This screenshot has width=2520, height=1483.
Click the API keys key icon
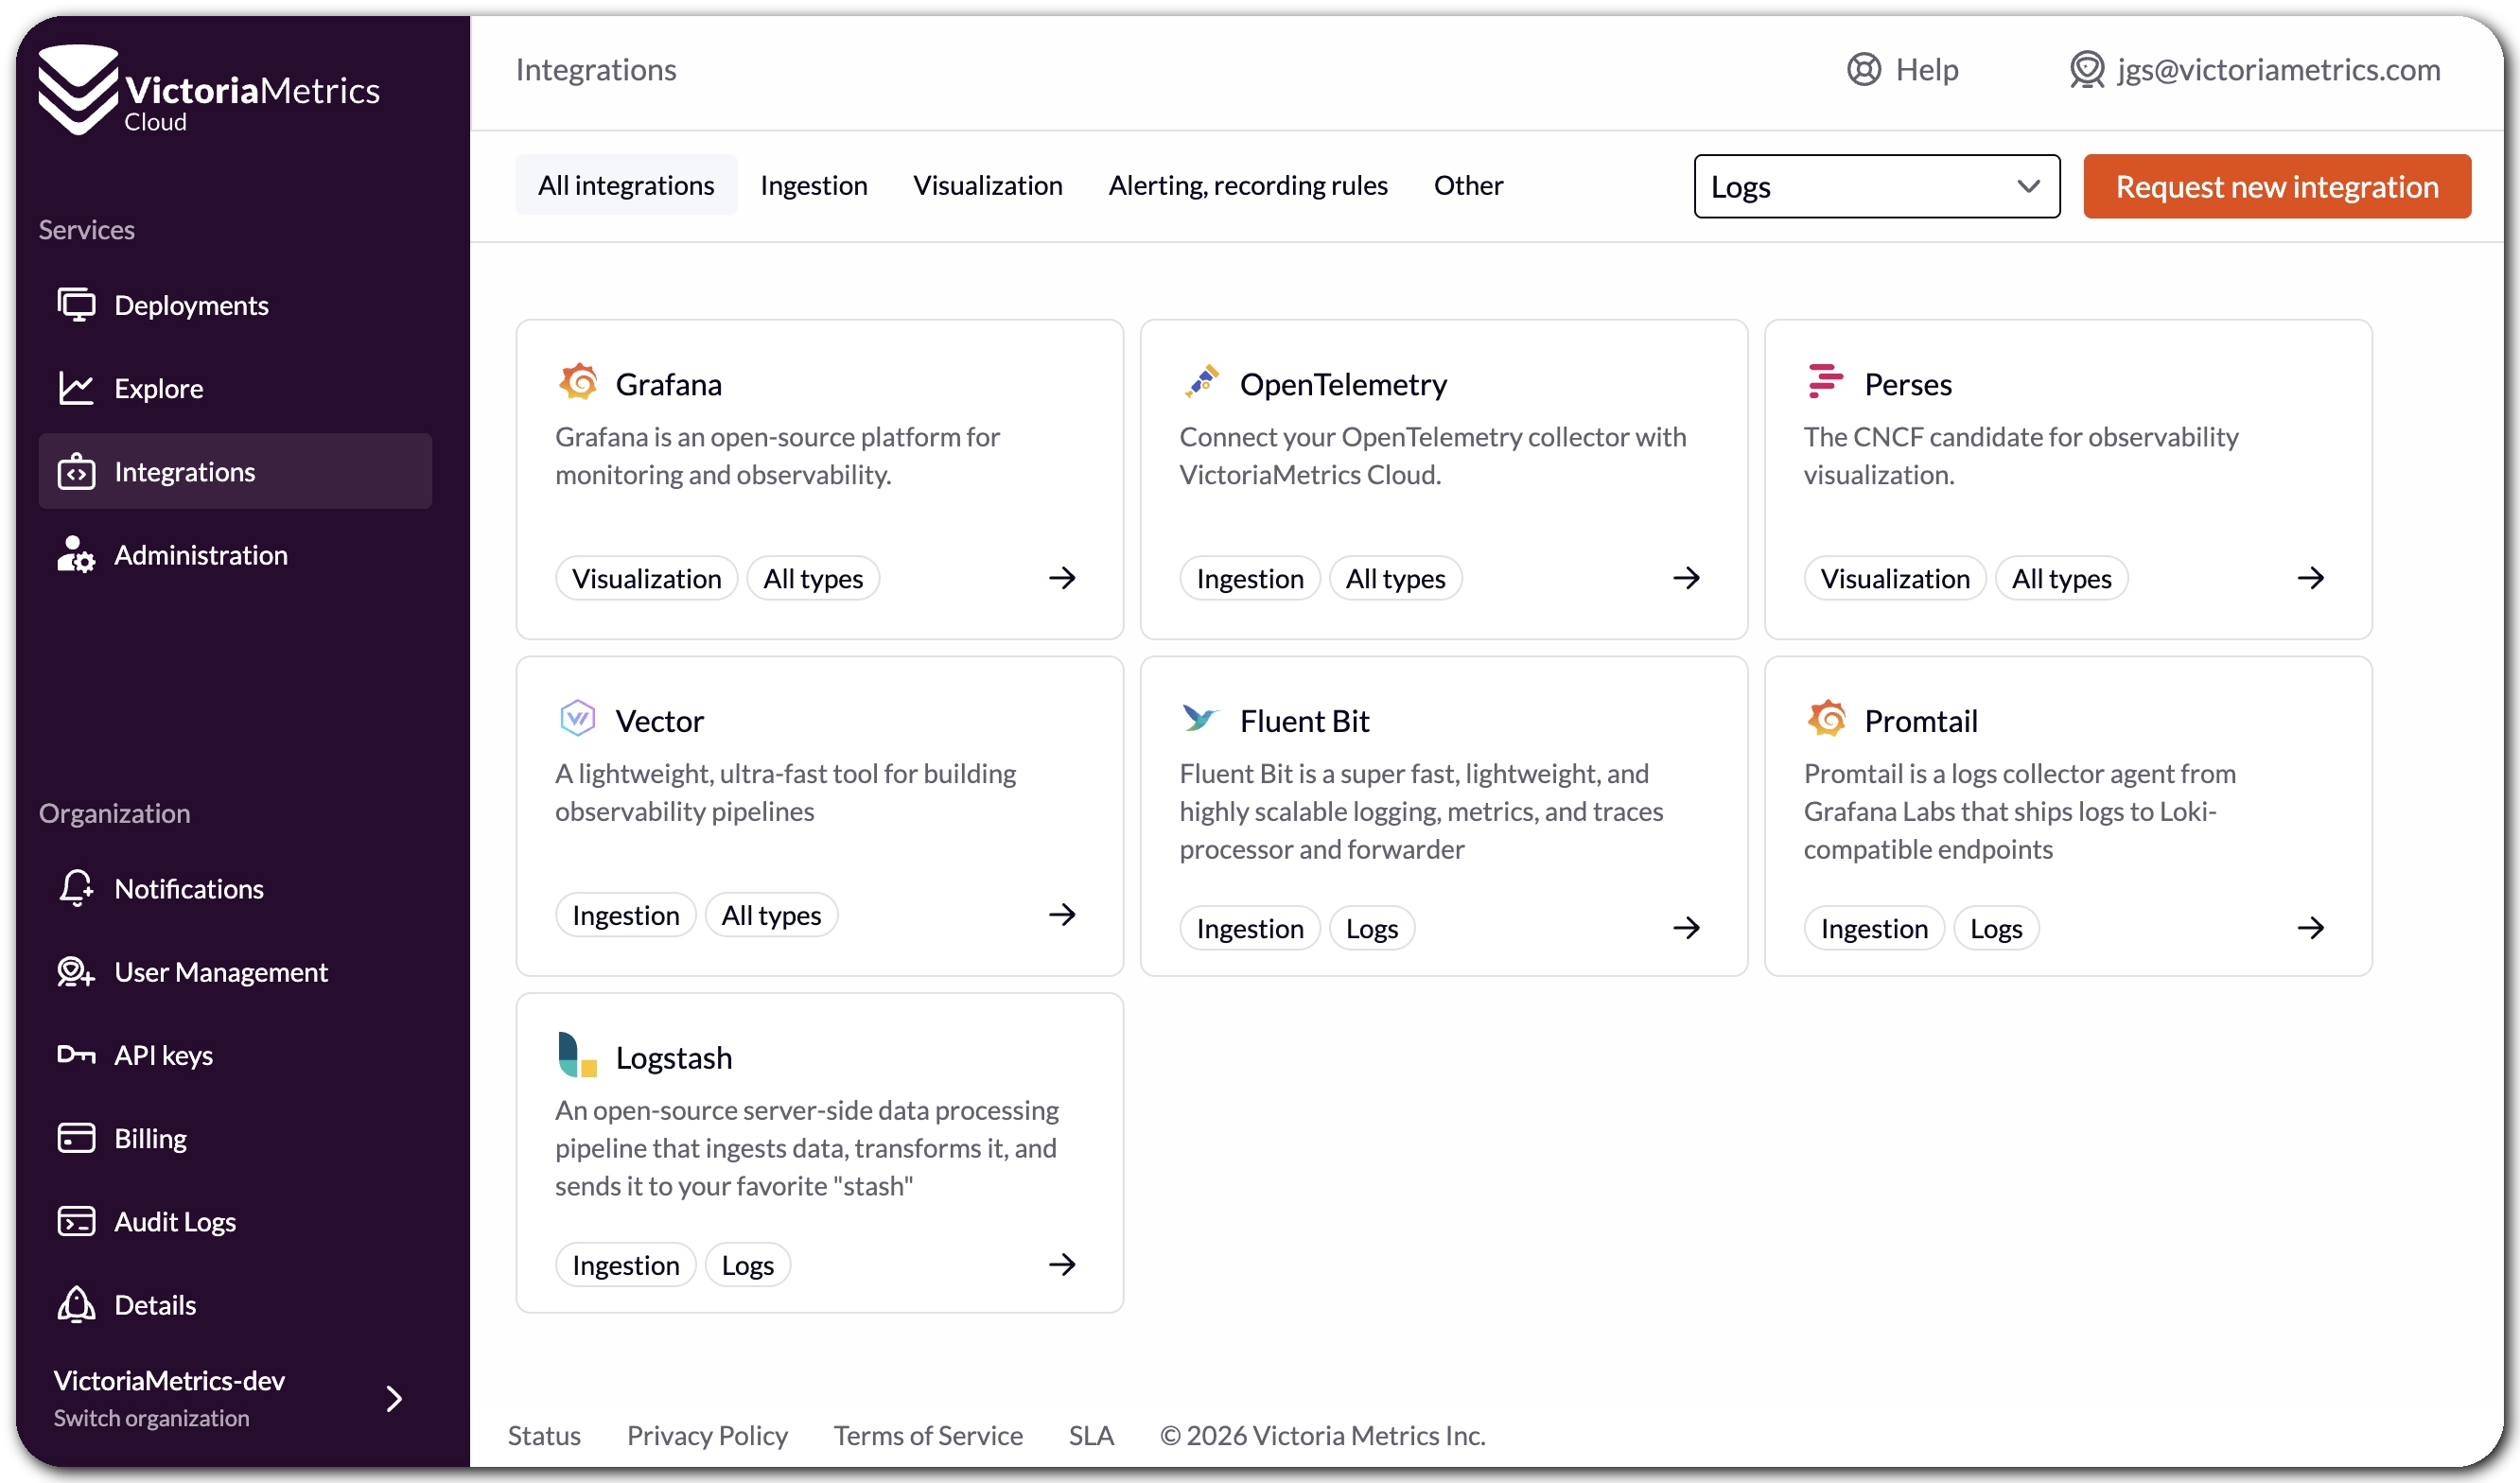[76, 1055]
